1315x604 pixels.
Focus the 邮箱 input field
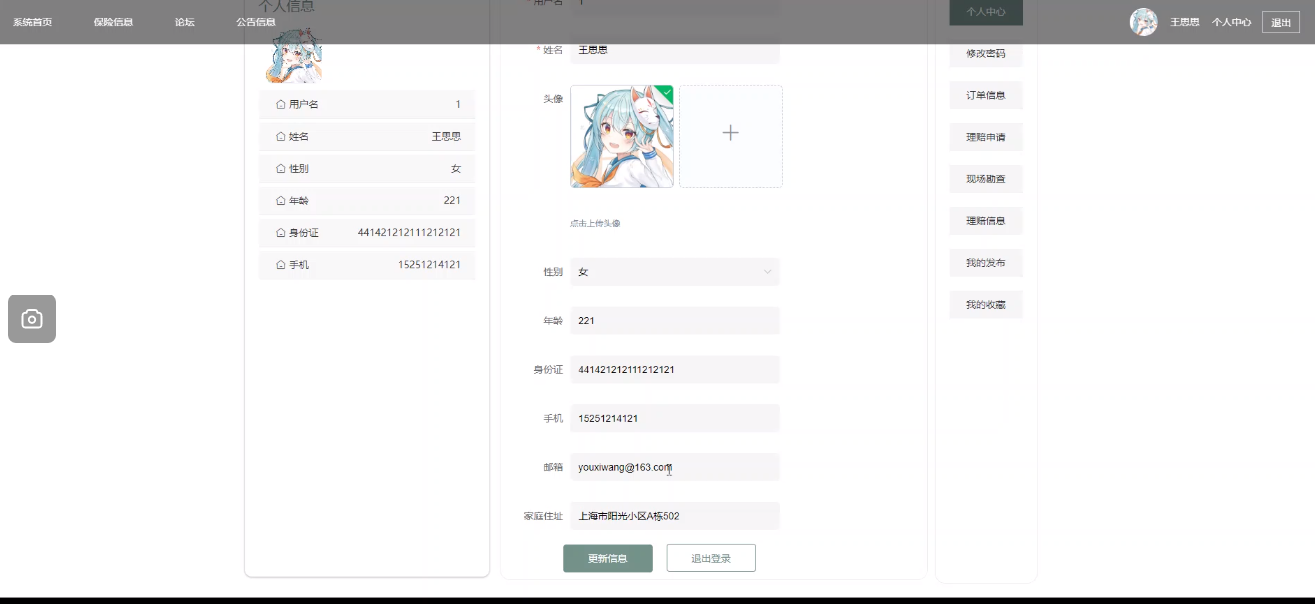[x=675, y=467]
